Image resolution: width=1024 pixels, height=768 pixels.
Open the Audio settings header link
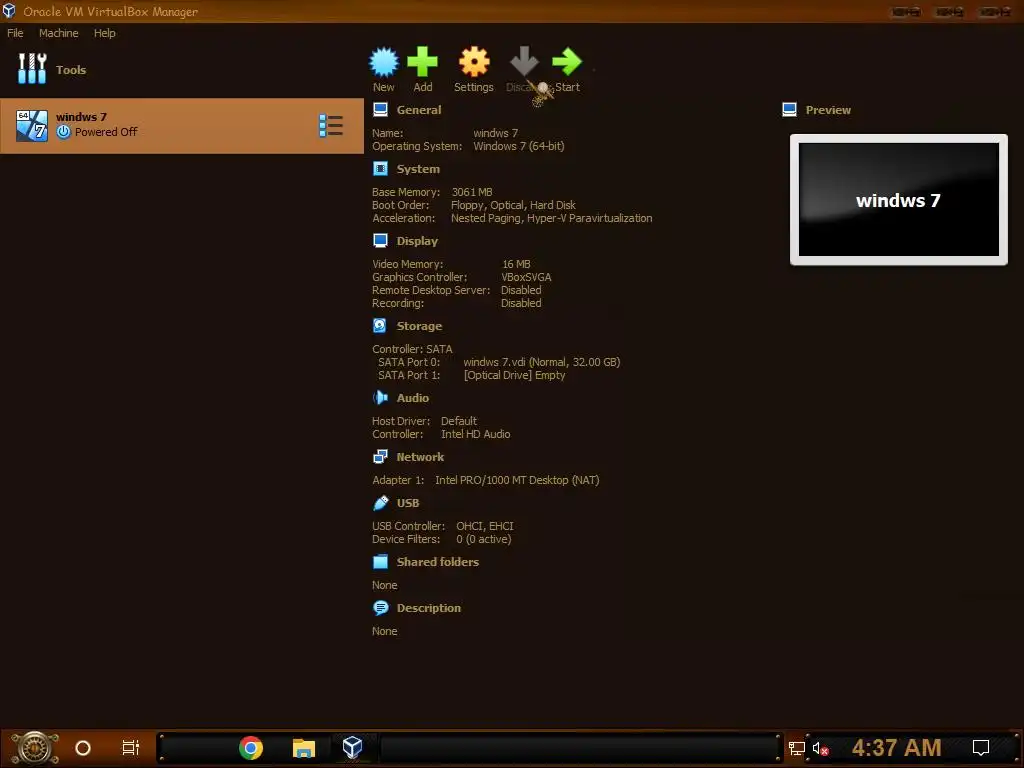tap(413, 397)
